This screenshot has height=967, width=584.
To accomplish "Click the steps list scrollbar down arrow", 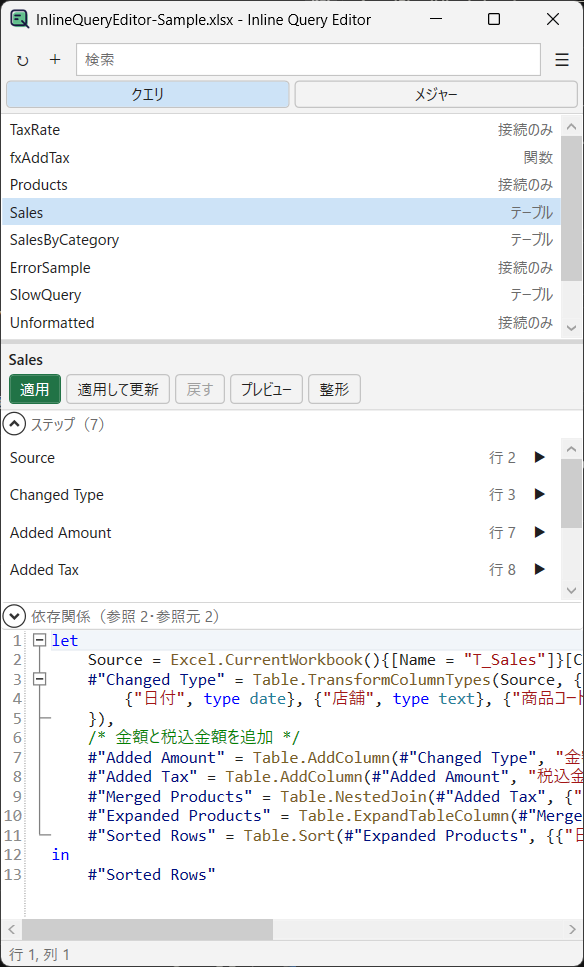I will point(571,591).
